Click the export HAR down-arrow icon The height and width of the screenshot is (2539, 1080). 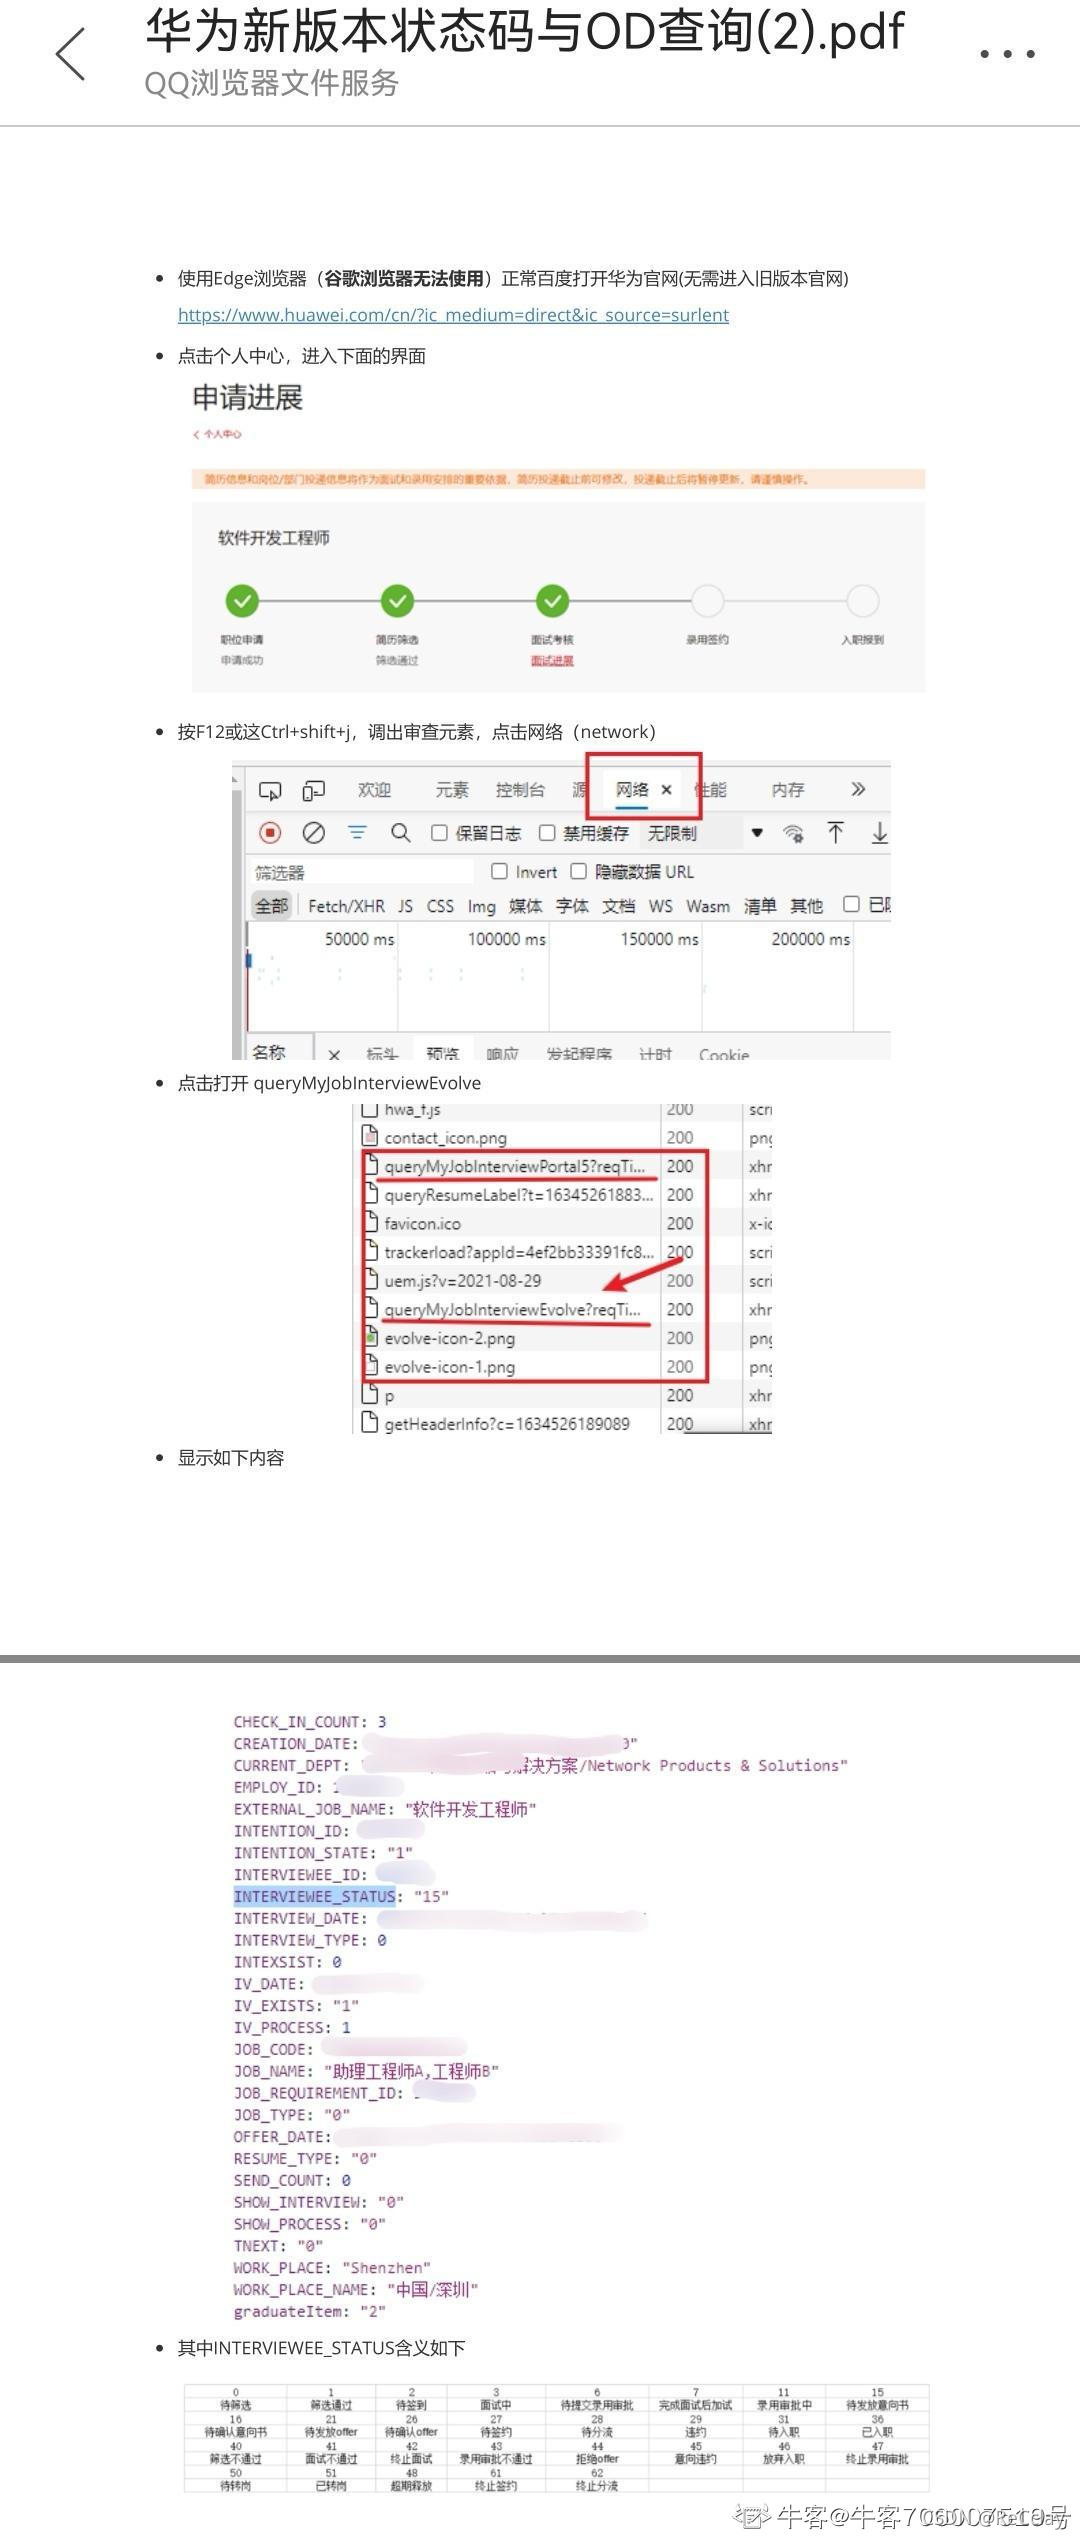pyautogui.click(x=879, y=832)
